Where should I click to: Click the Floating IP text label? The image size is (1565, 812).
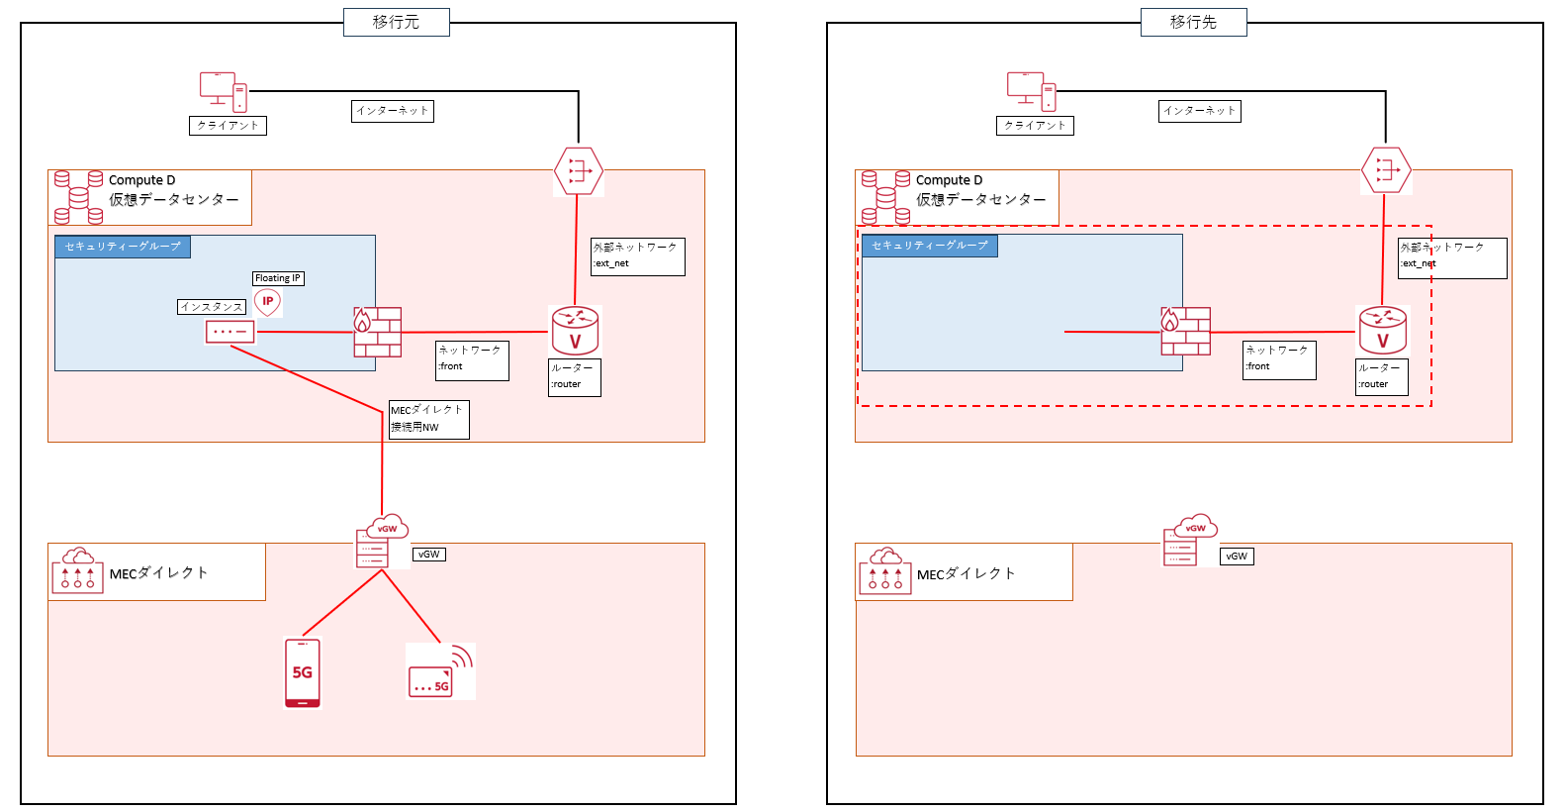pyautogui.click(x=278, y=278)
